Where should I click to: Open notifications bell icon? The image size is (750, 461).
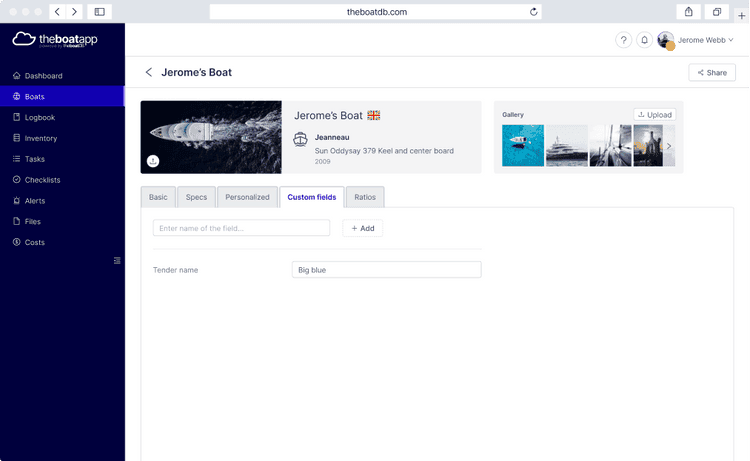tap(644, 40)
